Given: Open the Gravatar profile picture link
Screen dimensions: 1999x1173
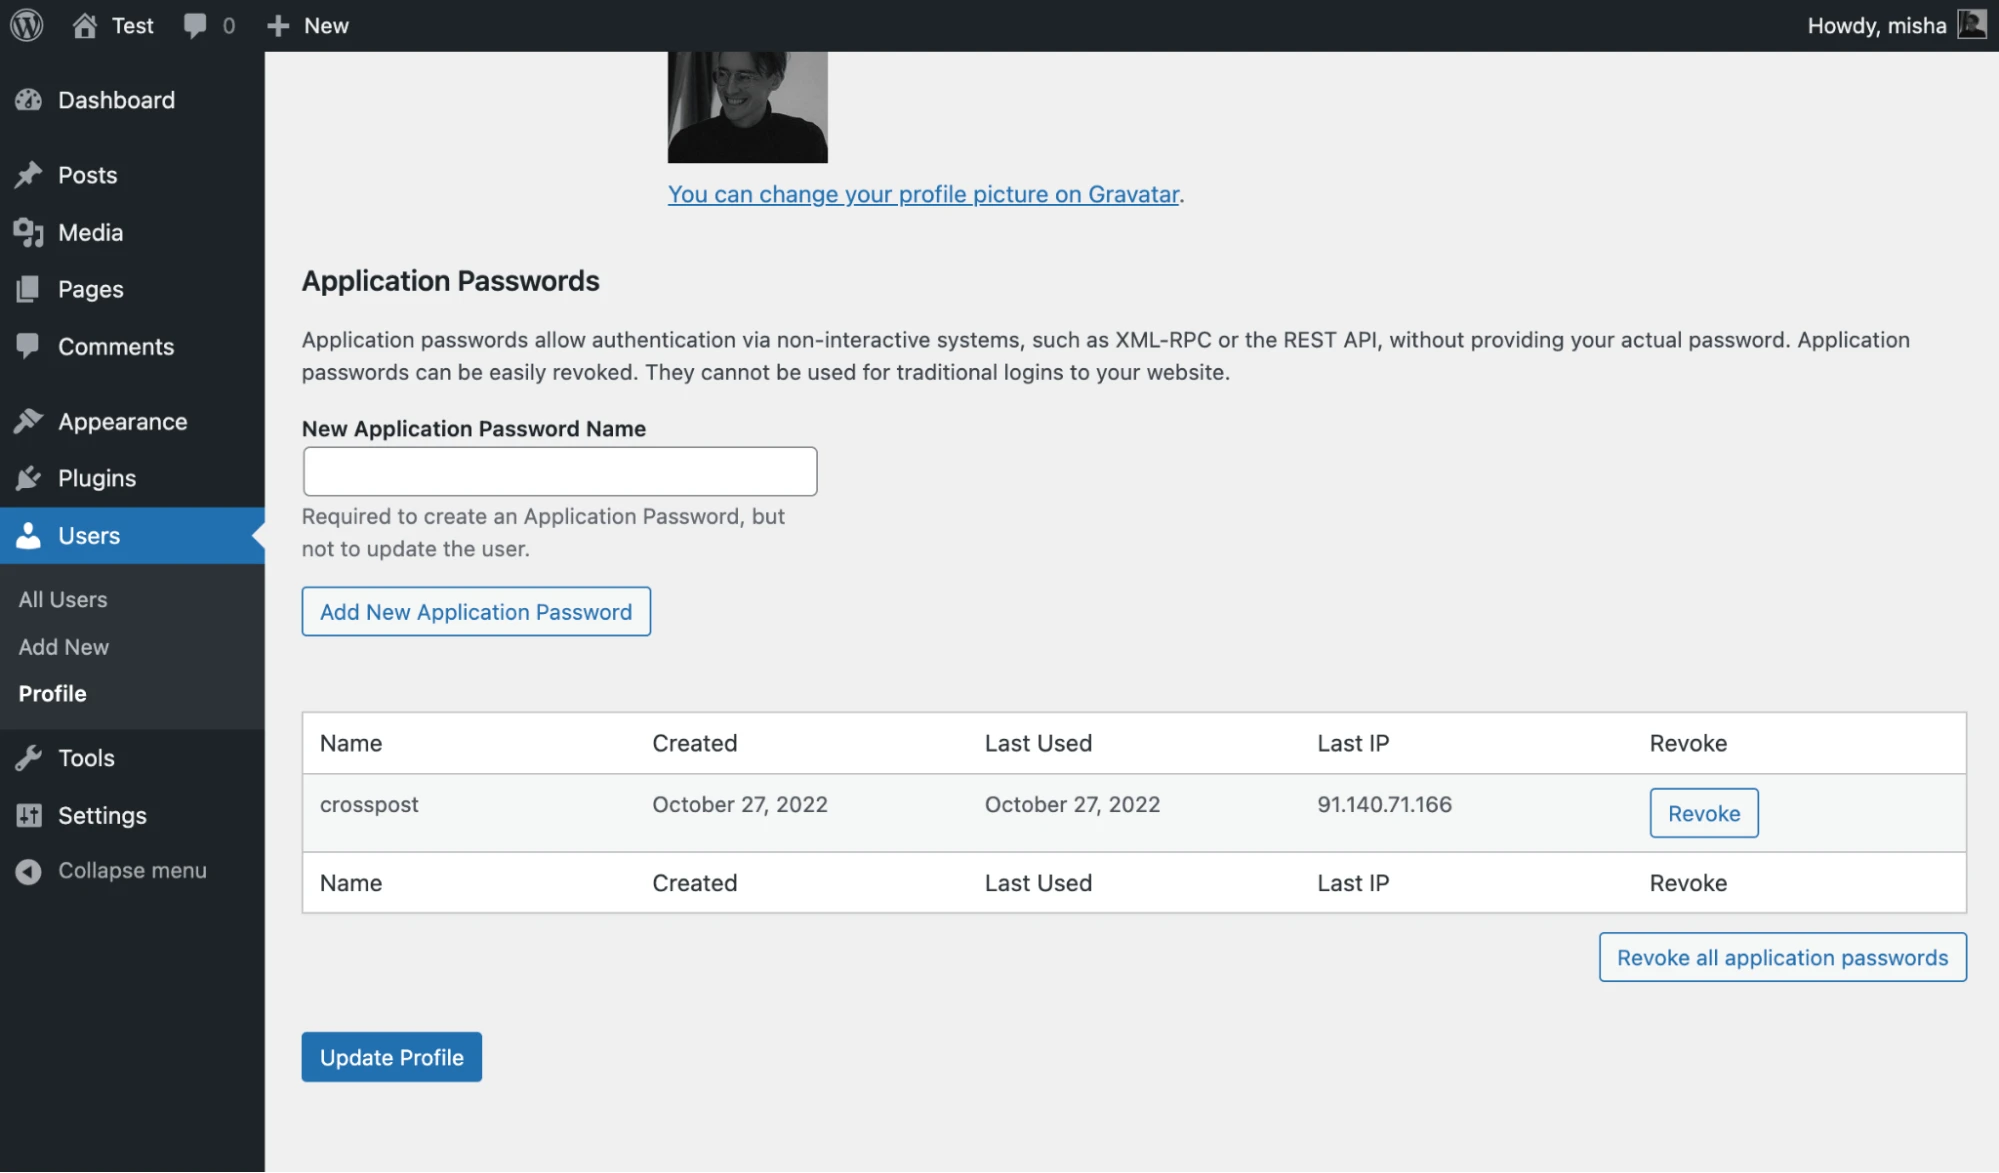Looking at the screenshot, I should pyautogui.click(x=922, y=194).
